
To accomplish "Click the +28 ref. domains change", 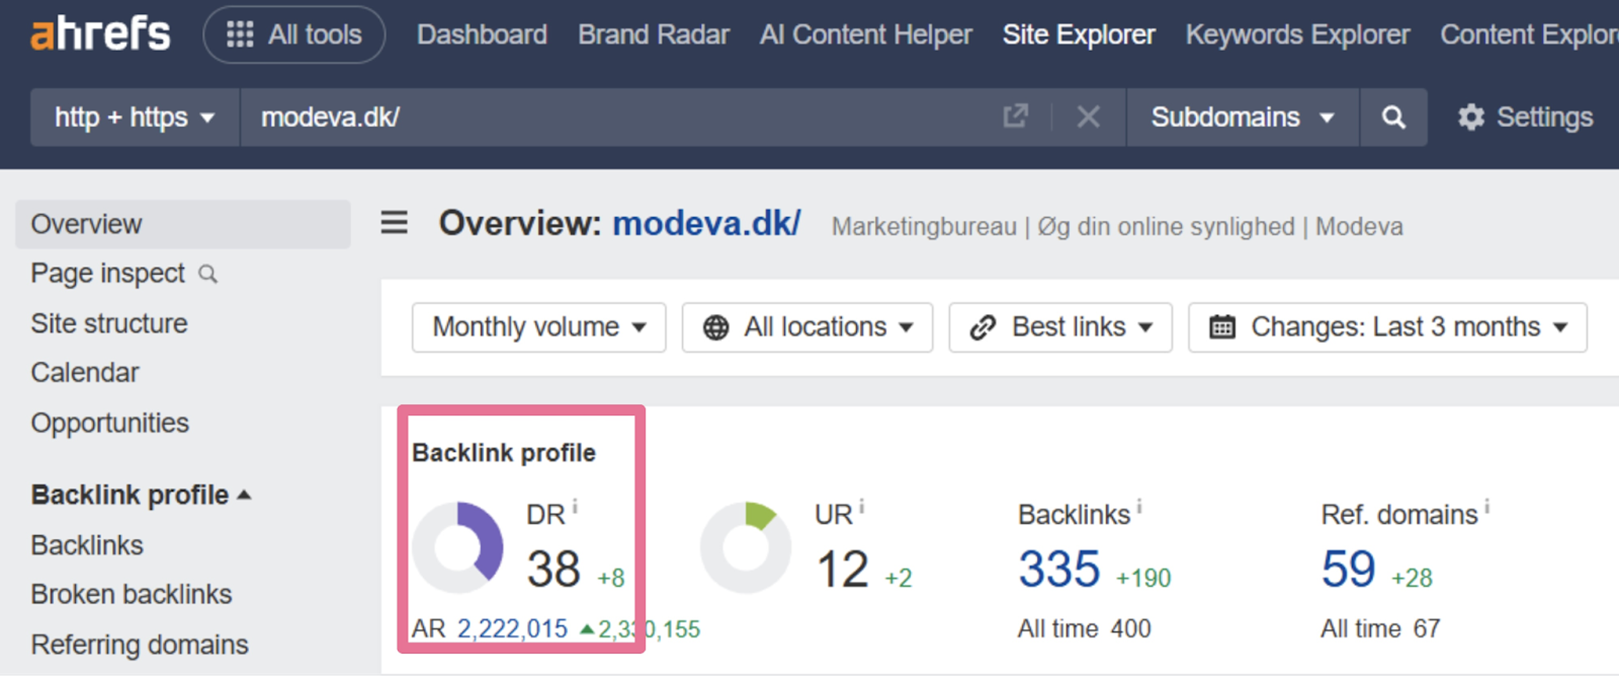I will point(1412,578).
